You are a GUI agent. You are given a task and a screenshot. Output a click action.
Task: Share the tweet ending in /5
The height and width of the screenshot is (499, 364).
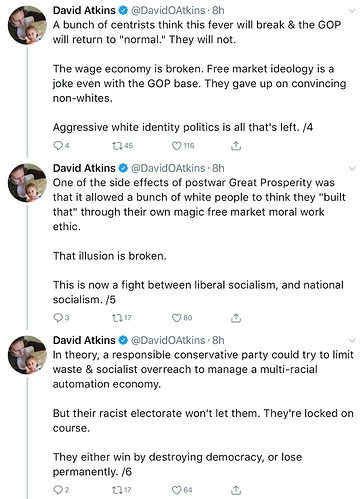click(x=236, y=318)
